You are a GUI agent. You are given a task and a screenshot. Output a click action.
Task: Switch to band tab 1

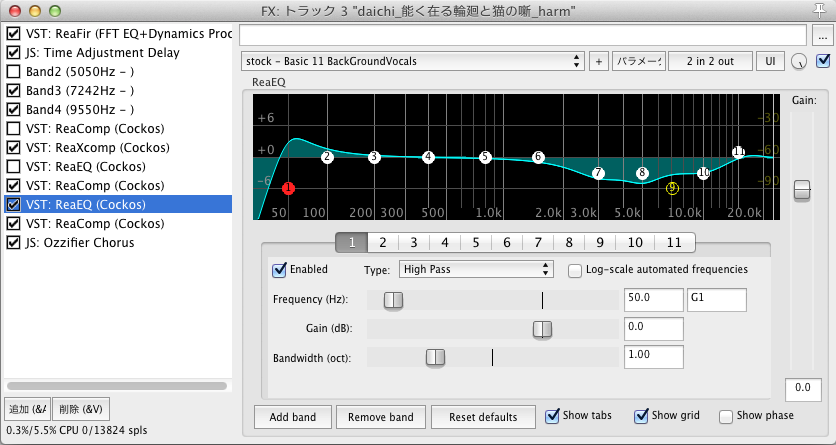click(351, 242)
